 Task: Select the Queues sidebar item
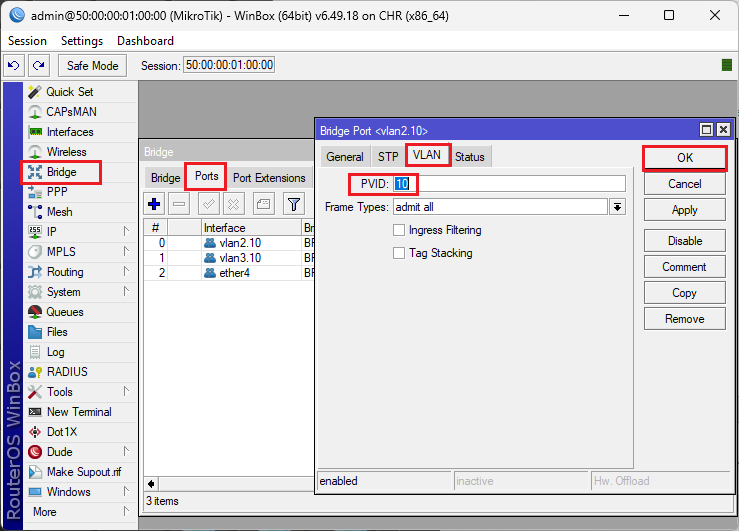[65, 312]
